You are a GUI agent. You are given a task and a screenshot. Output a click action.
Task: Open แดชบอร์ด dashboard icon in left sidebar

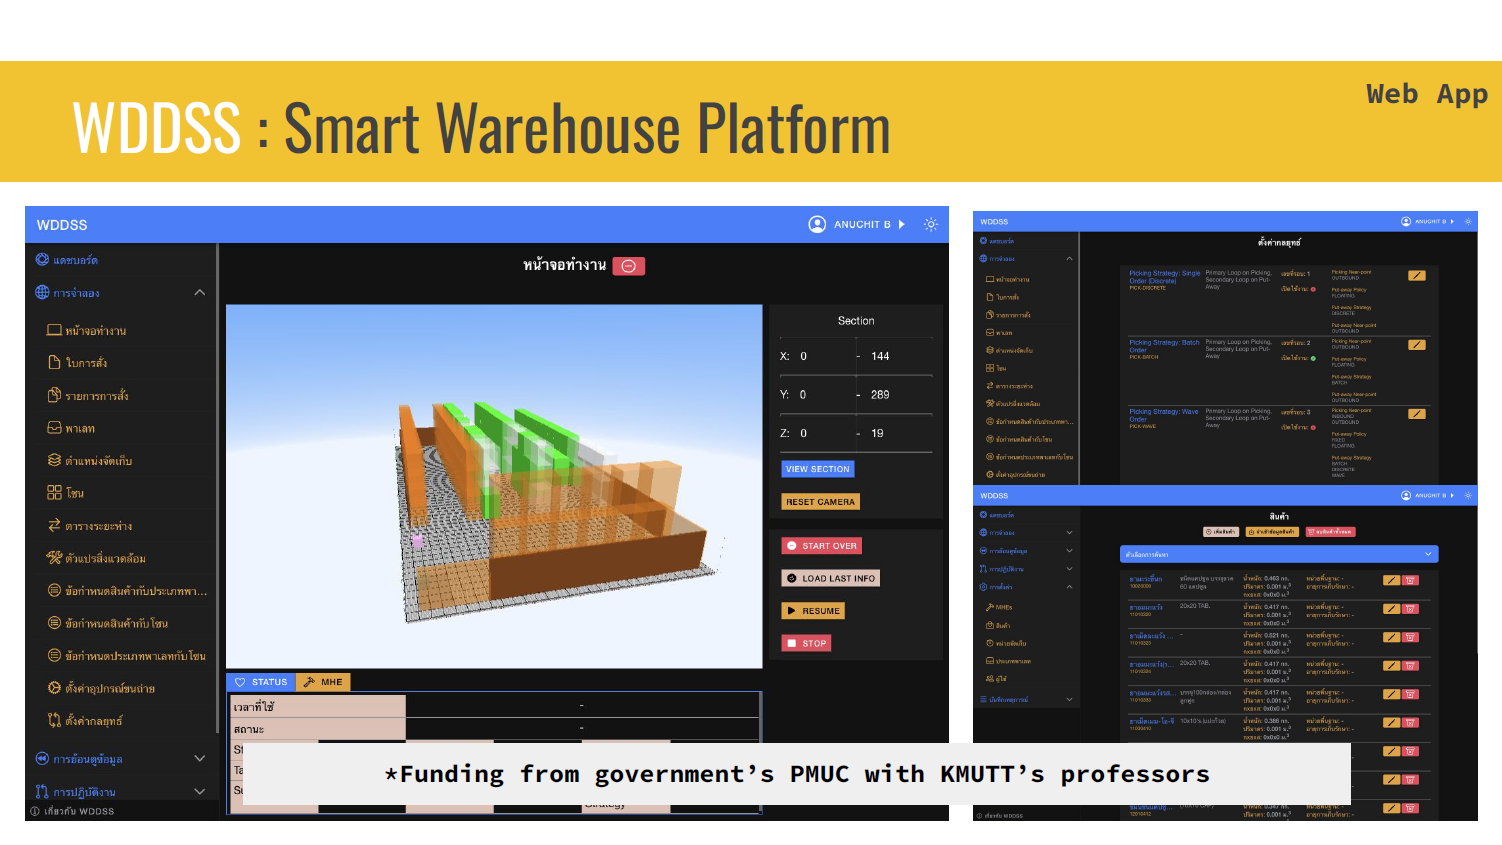pos(42,260)
